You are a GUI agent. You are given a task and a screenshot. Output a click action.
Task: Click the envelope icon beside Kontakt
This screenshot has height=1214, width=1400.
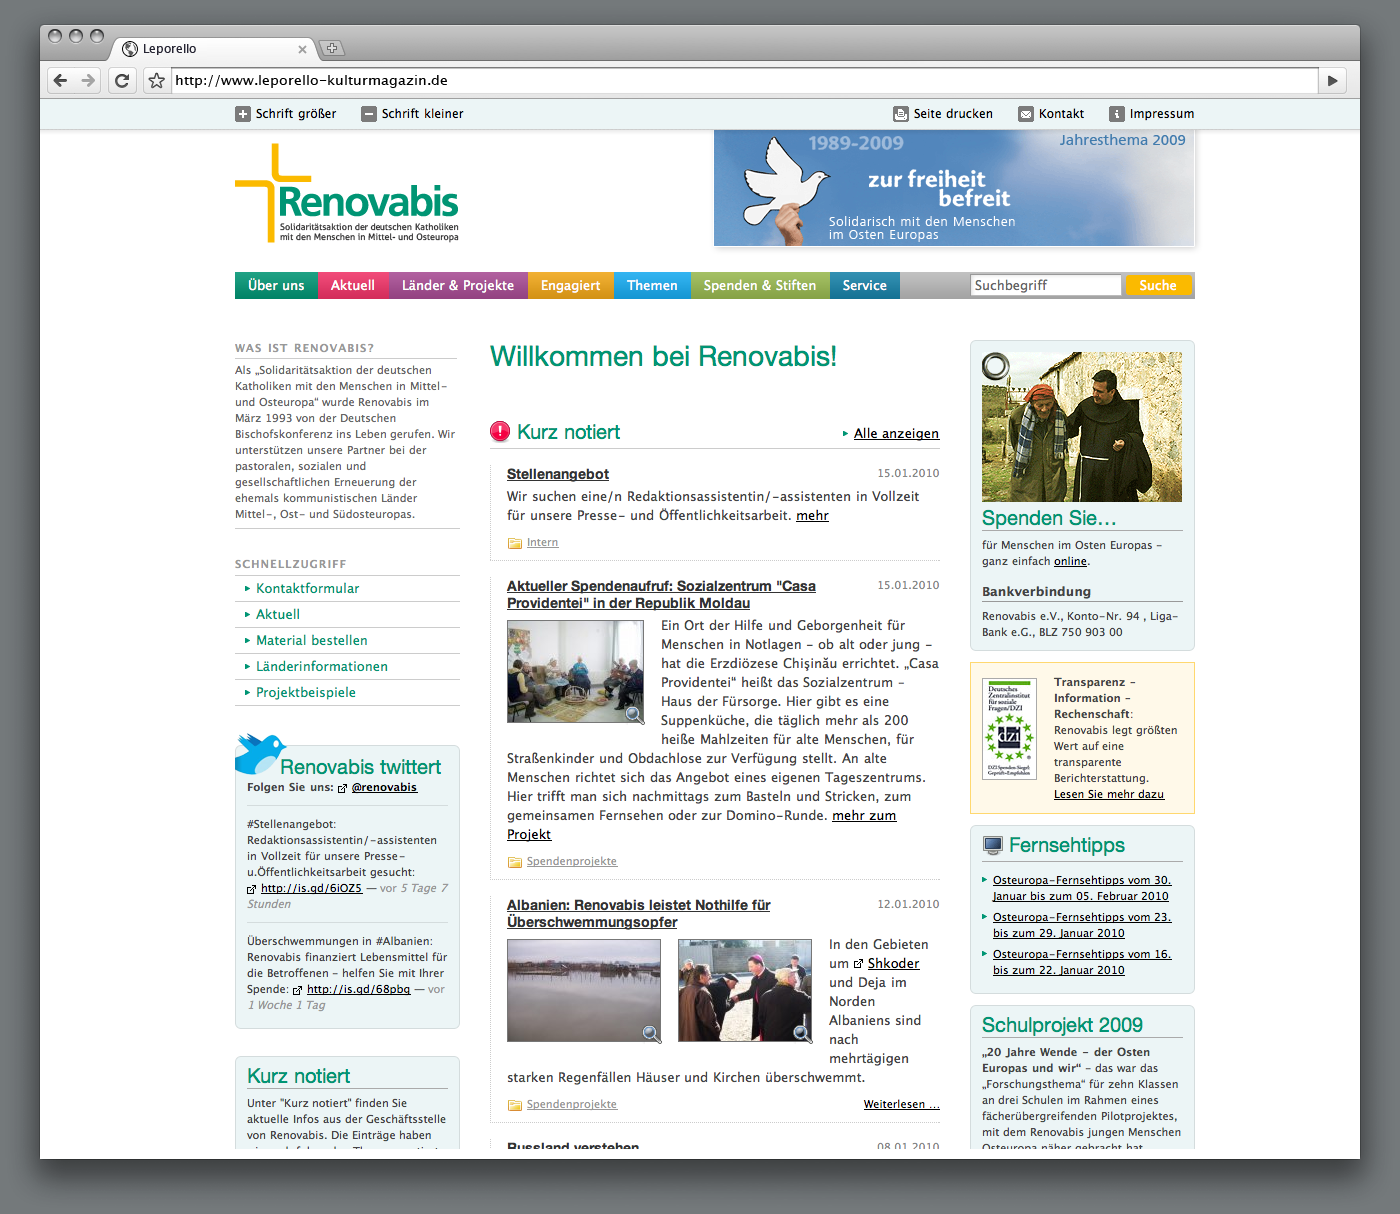(1026, 114)
